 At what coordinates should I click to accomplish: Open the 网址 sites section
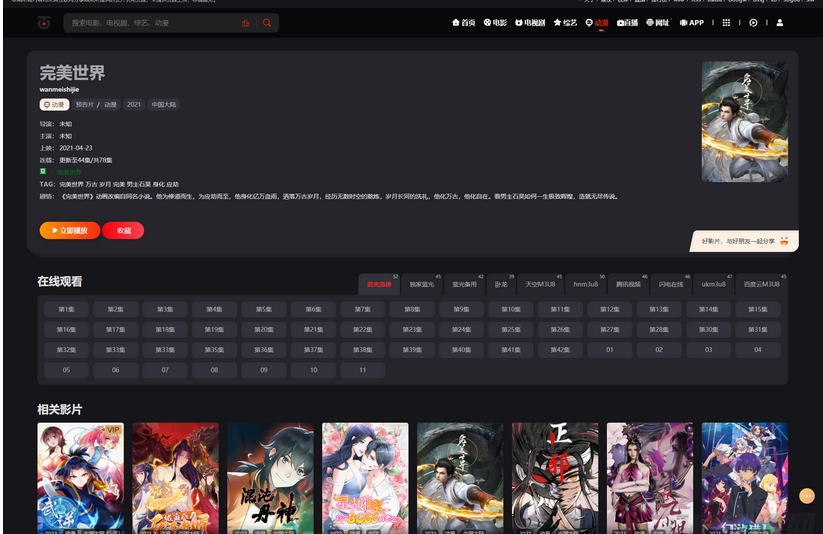point(658,23)
